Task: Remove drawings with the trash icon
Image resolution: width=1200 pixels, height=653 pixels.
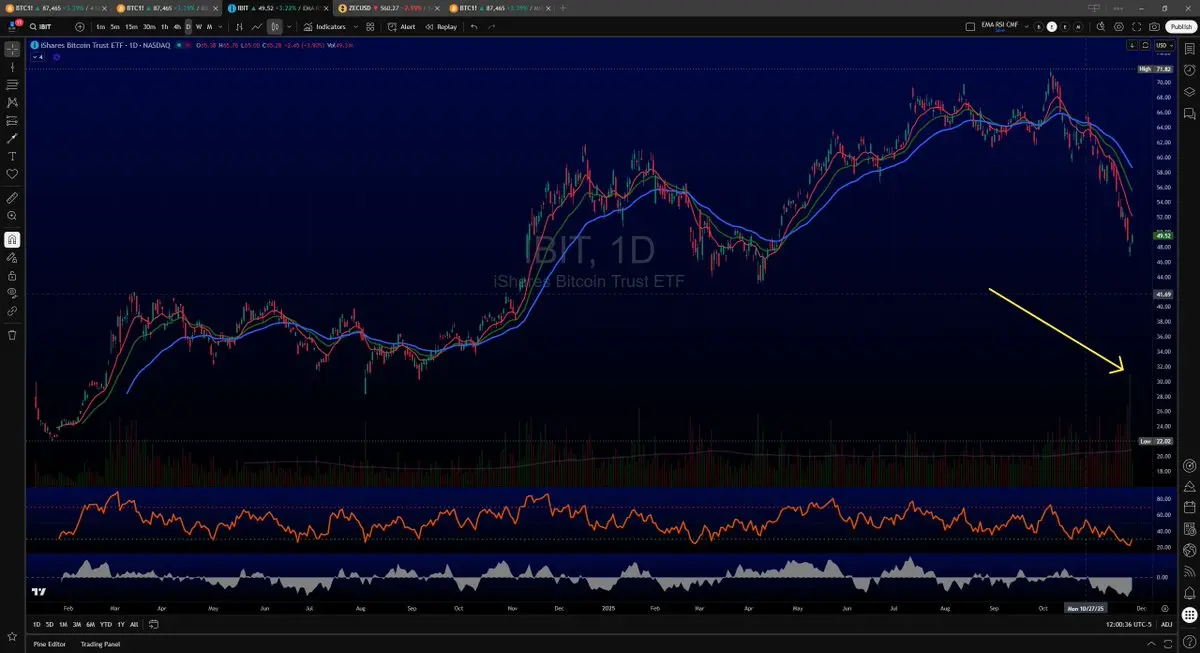Action: point(12,335)
